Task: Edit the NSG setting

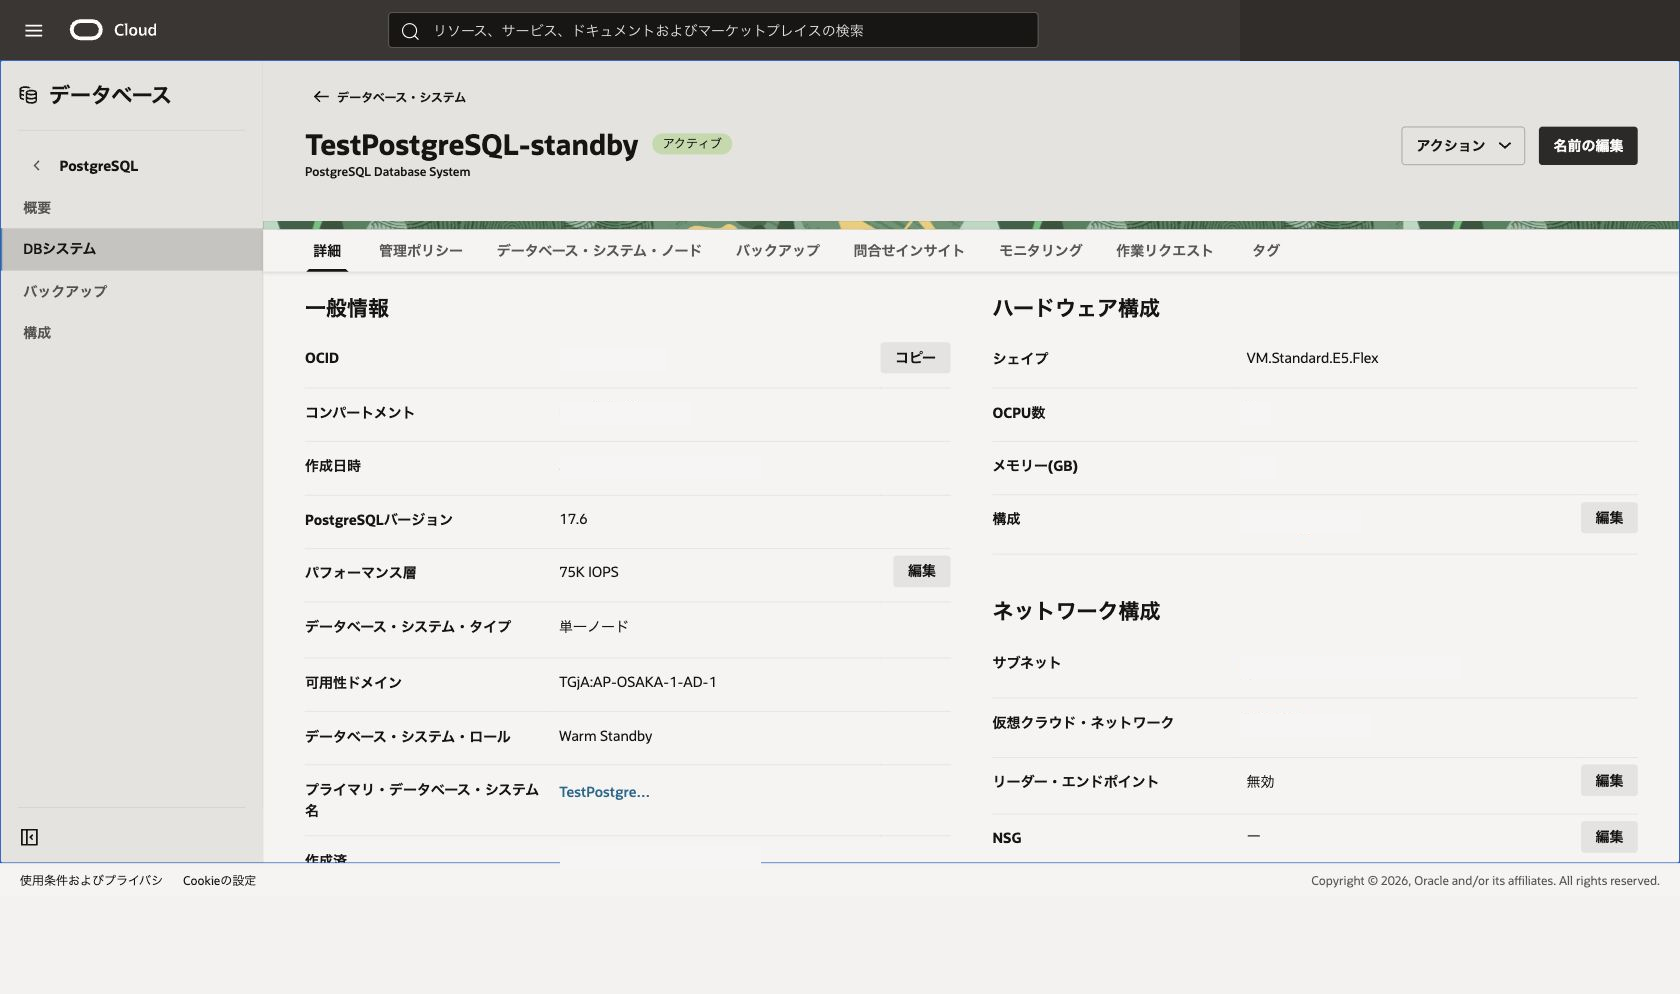Action: click(1609, 837)
